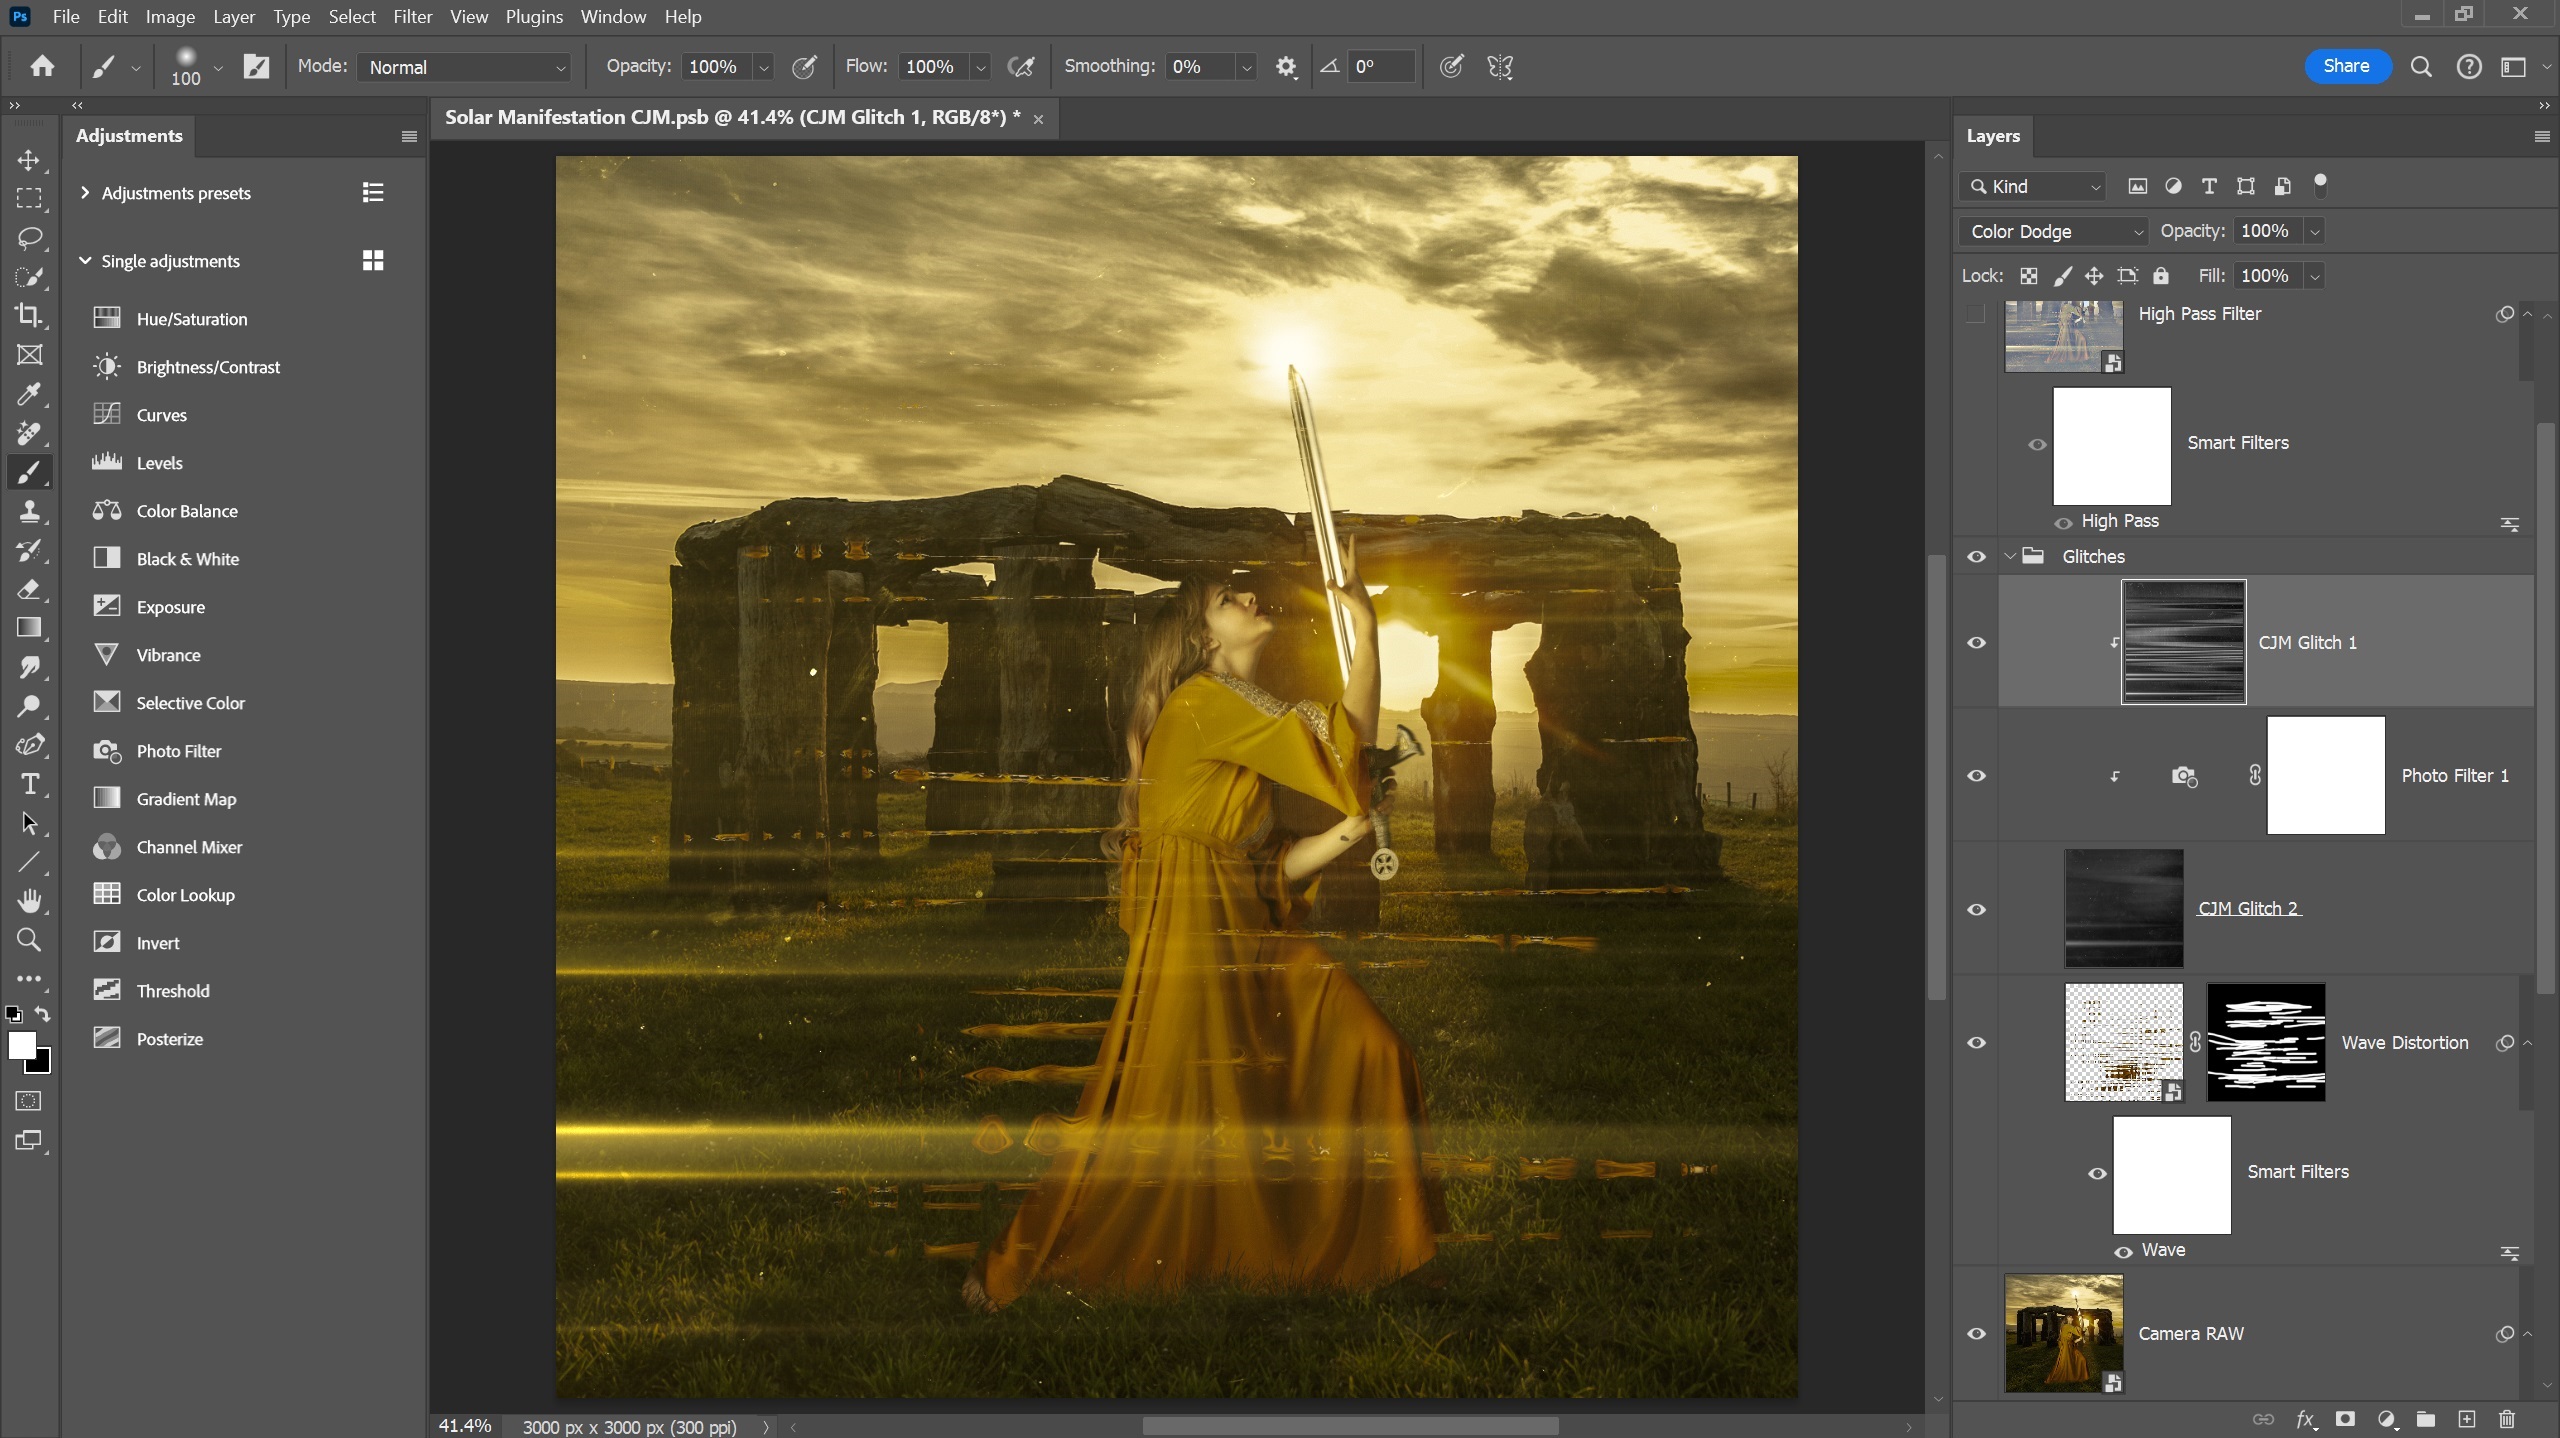Image resolution: width=2560 pixels, height=1438 pixels.
Task: Select the Move tool
Action: [29, 160]
